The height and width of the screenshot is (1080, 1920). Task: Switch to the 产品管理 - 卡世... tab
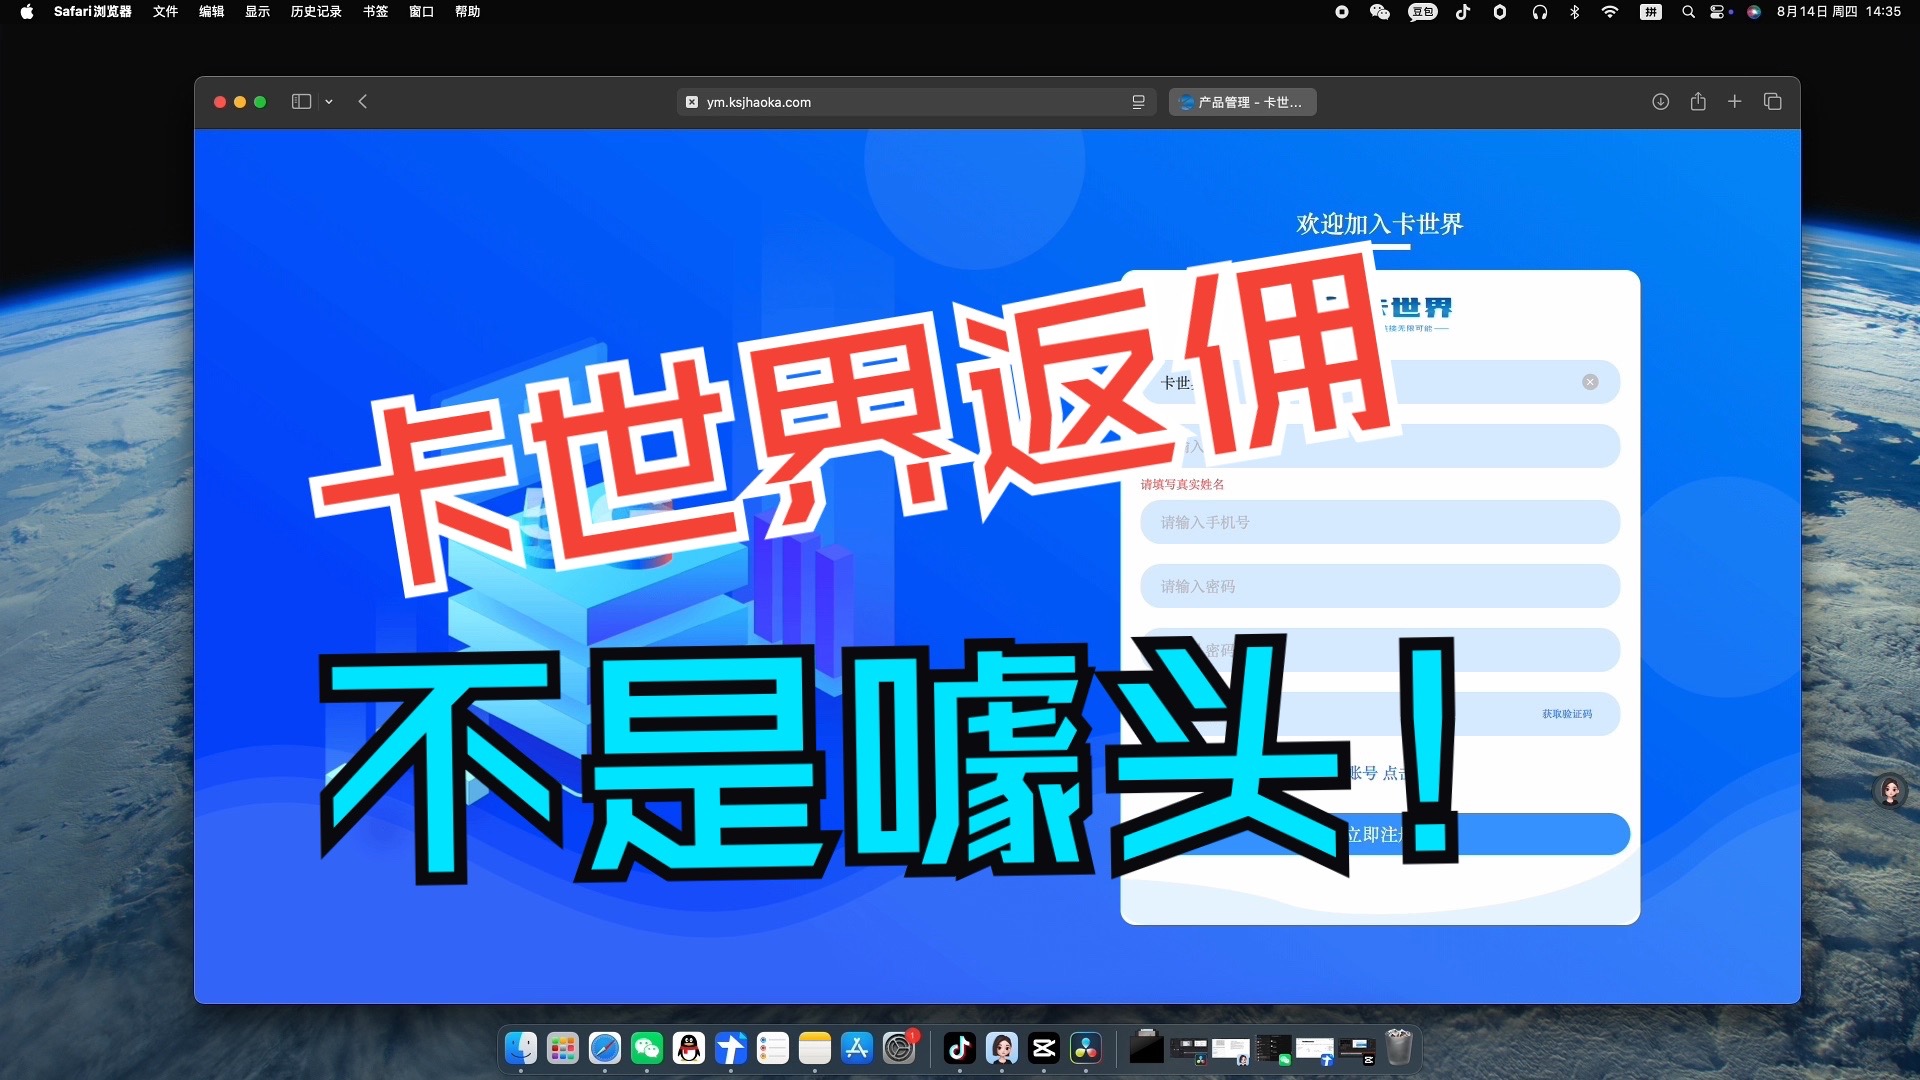[1242, 102]
